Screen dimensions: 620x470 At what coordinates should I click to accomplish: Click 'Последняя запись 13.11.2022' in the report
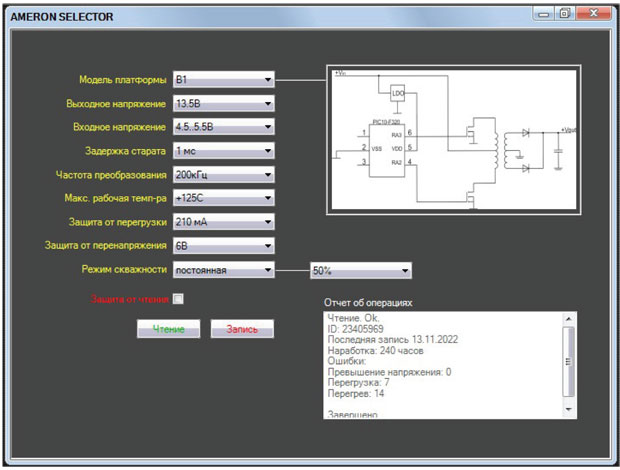coord(393,340)
